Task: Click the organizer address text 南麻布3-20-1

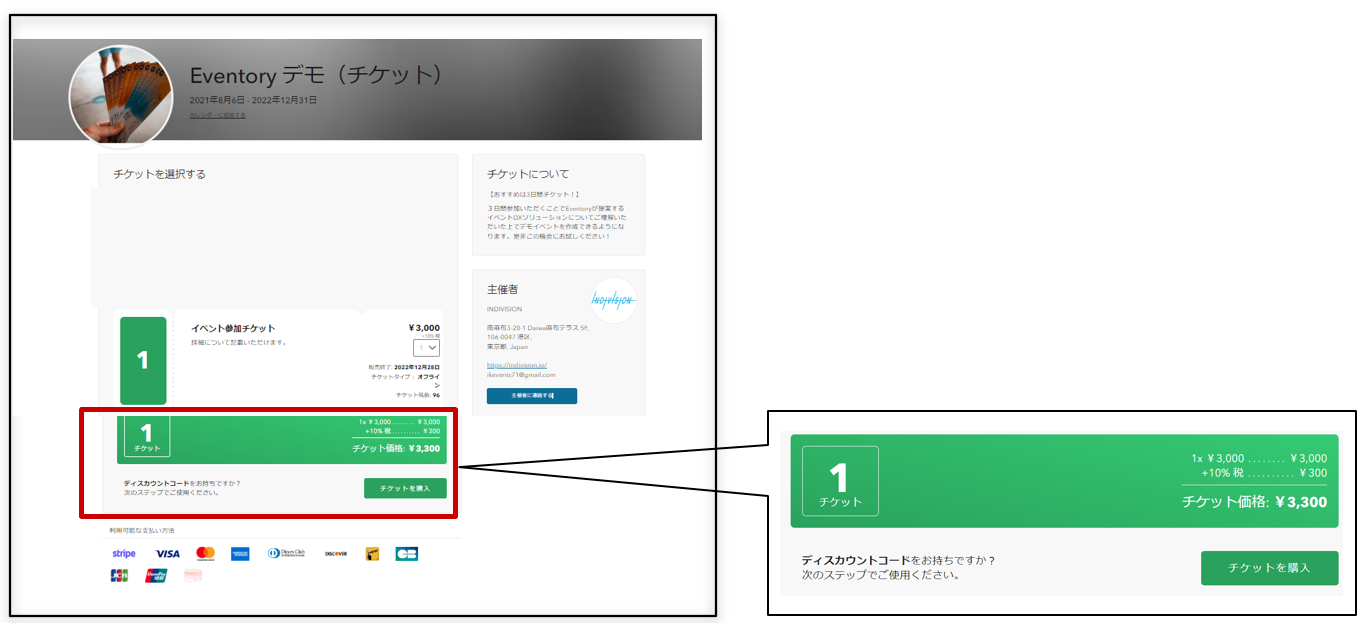Action: [538, 327]
